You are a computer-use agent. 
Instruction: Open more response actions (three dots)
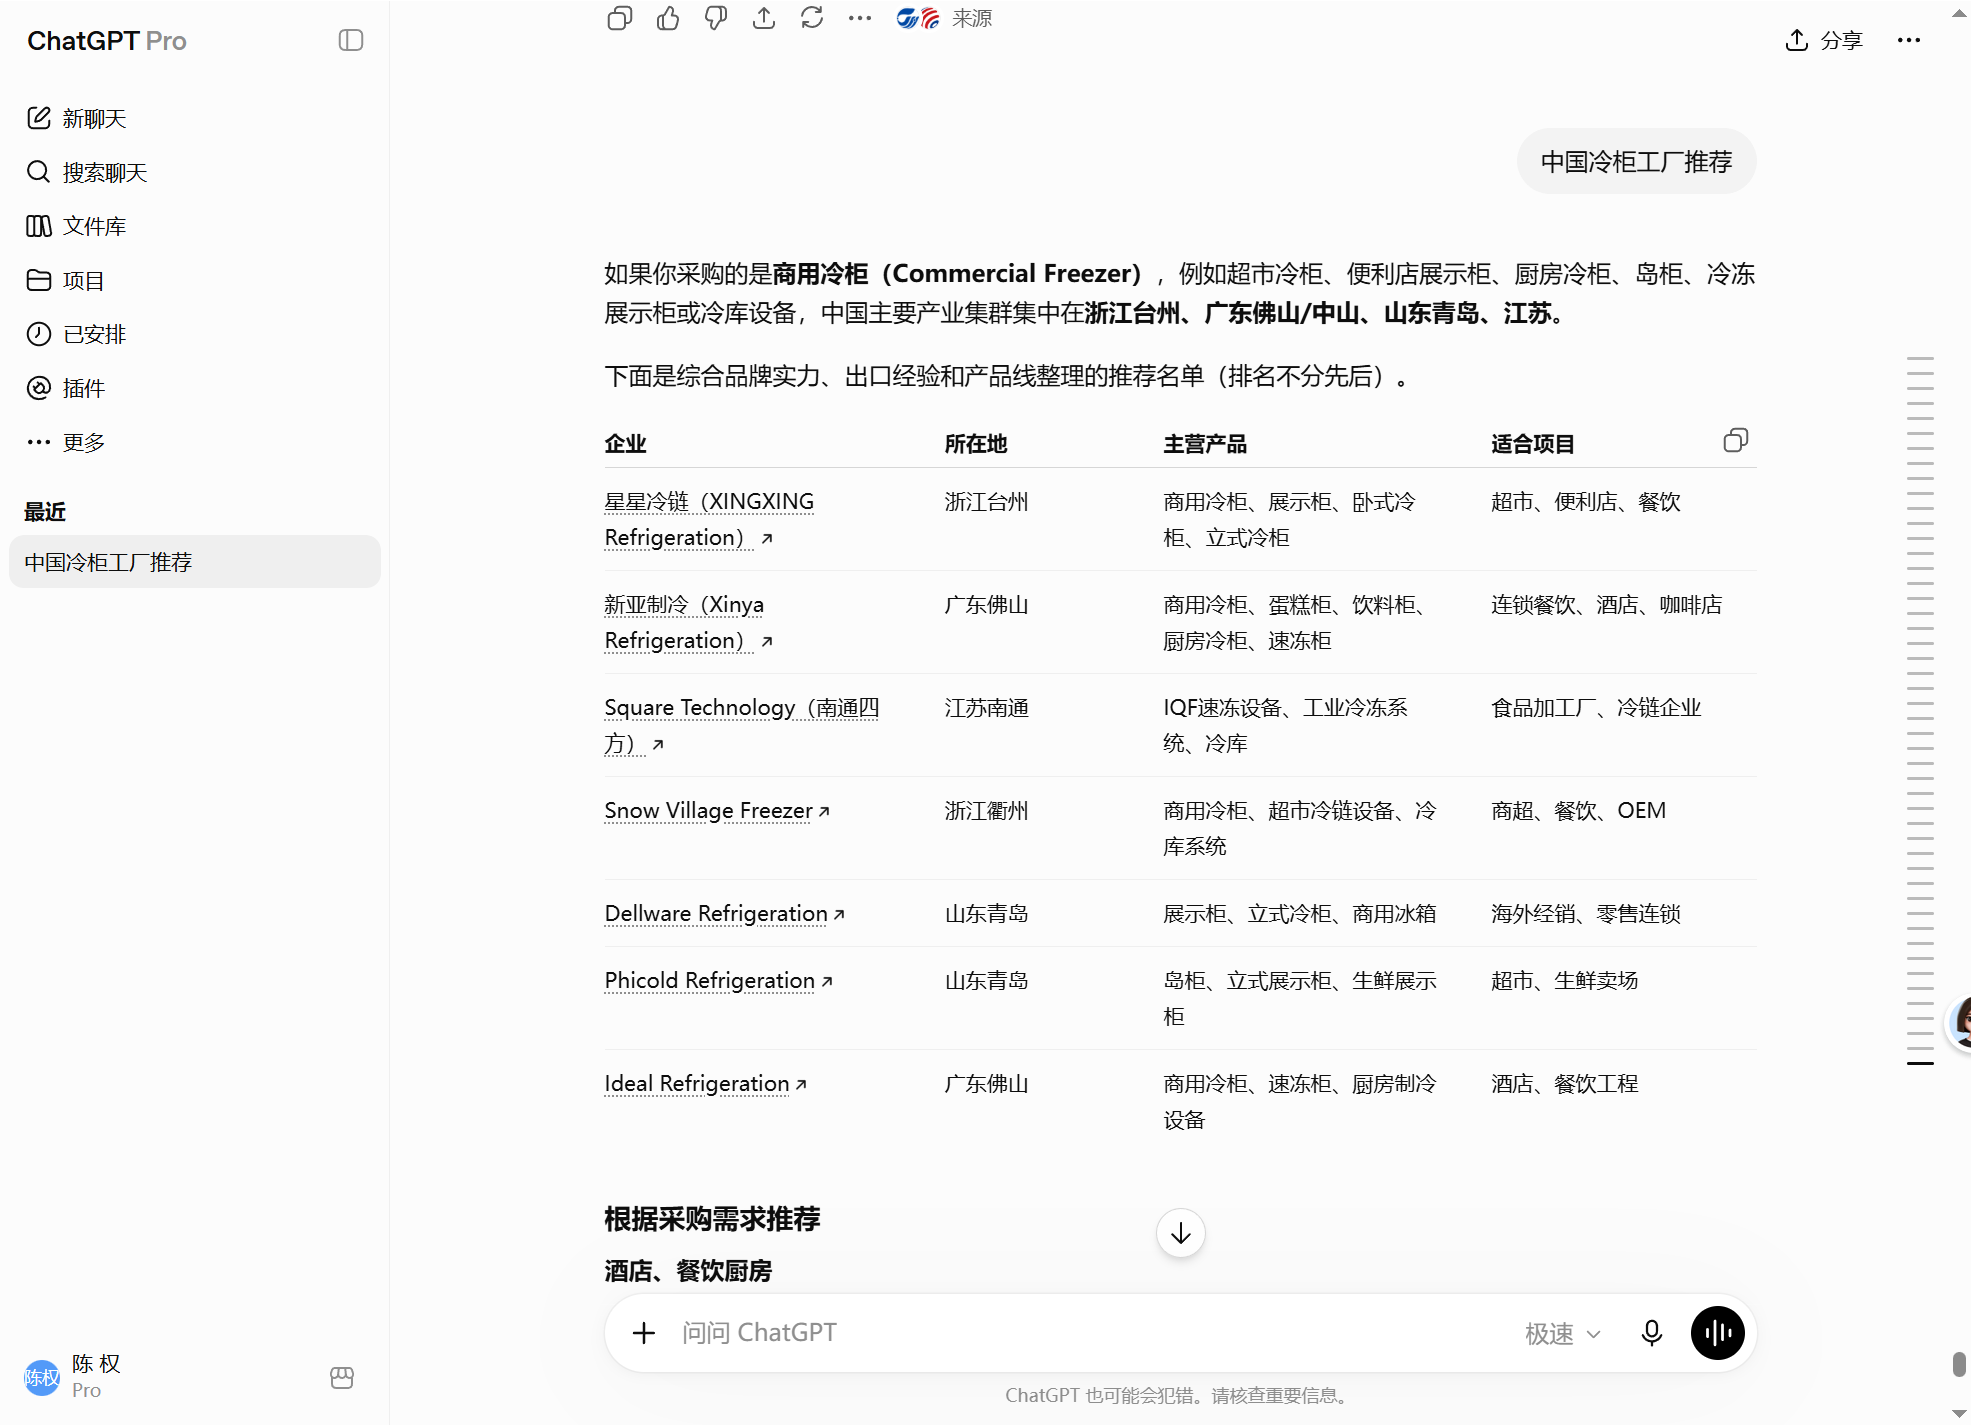860,18
